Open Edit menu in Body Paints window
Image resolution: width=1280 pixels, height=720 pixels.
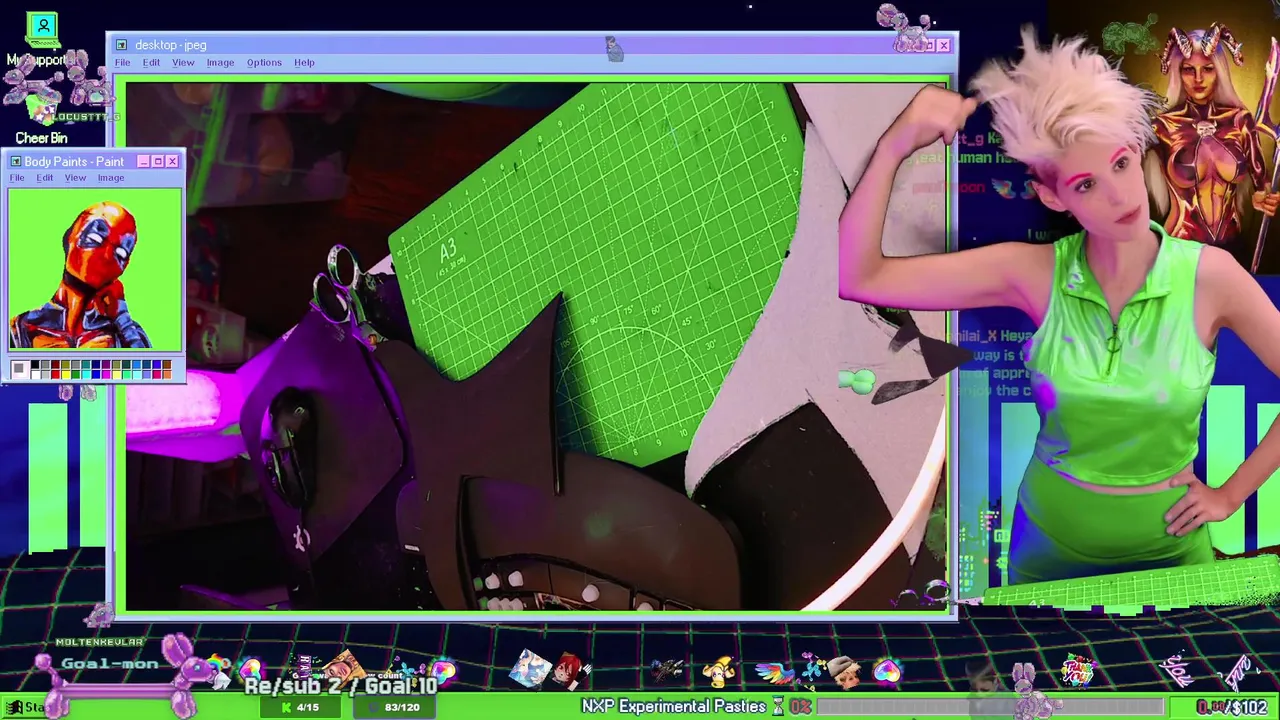(x=45, y=178)
